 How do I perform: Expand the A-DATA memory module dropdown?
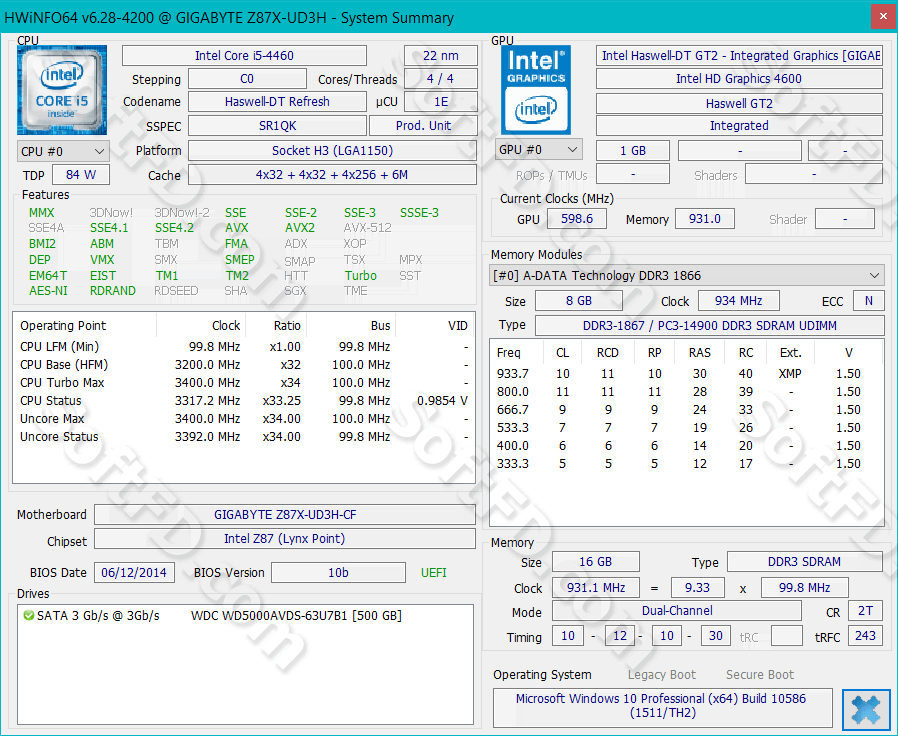[687, 275]
